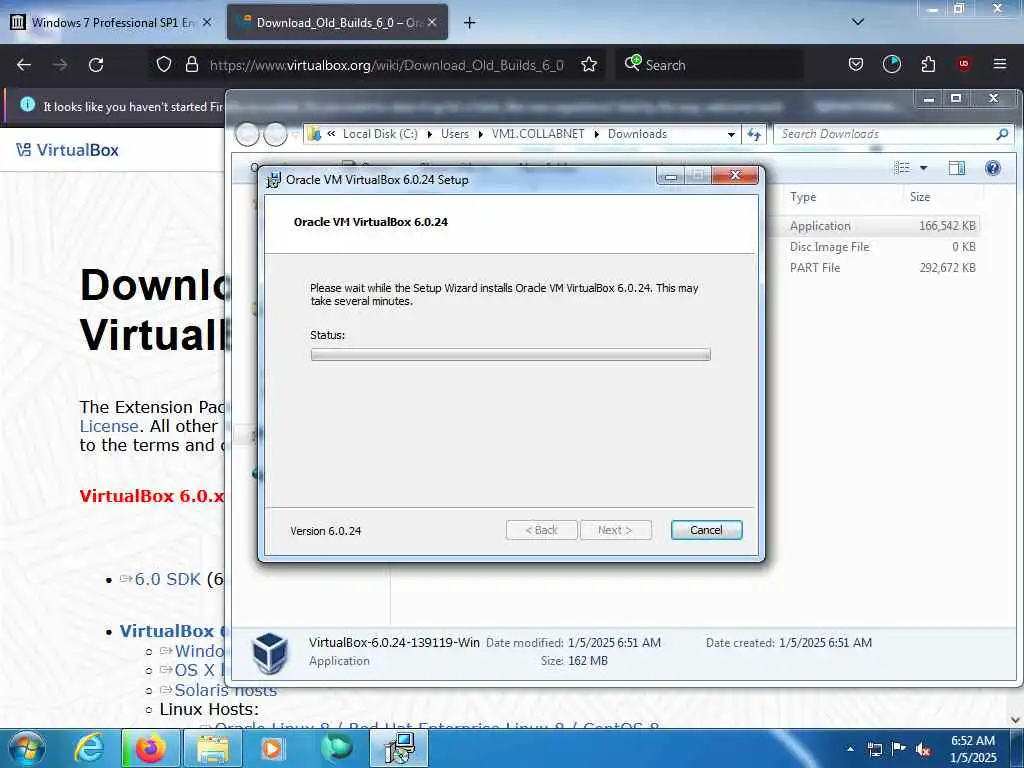The height and width of the screenshot is (768, 1024).
Task: Open the Action Center flag icon
Action: click(x=899, y=749)
